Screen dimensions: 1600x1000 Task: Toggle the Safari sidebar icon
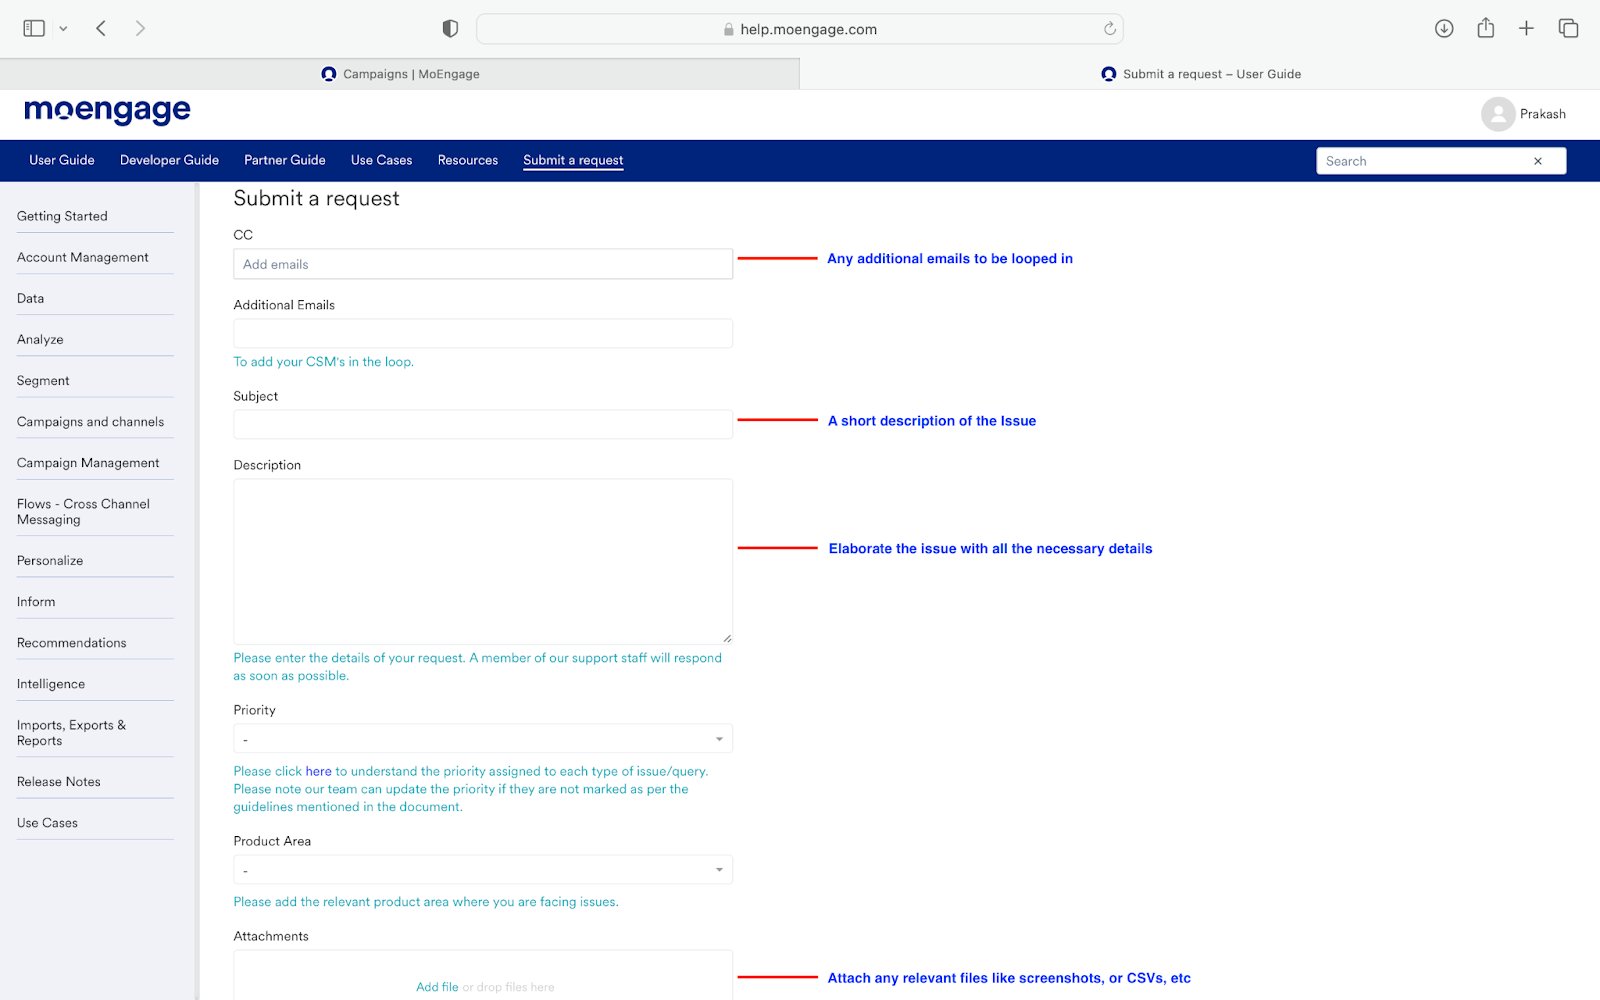click(34, 28)
